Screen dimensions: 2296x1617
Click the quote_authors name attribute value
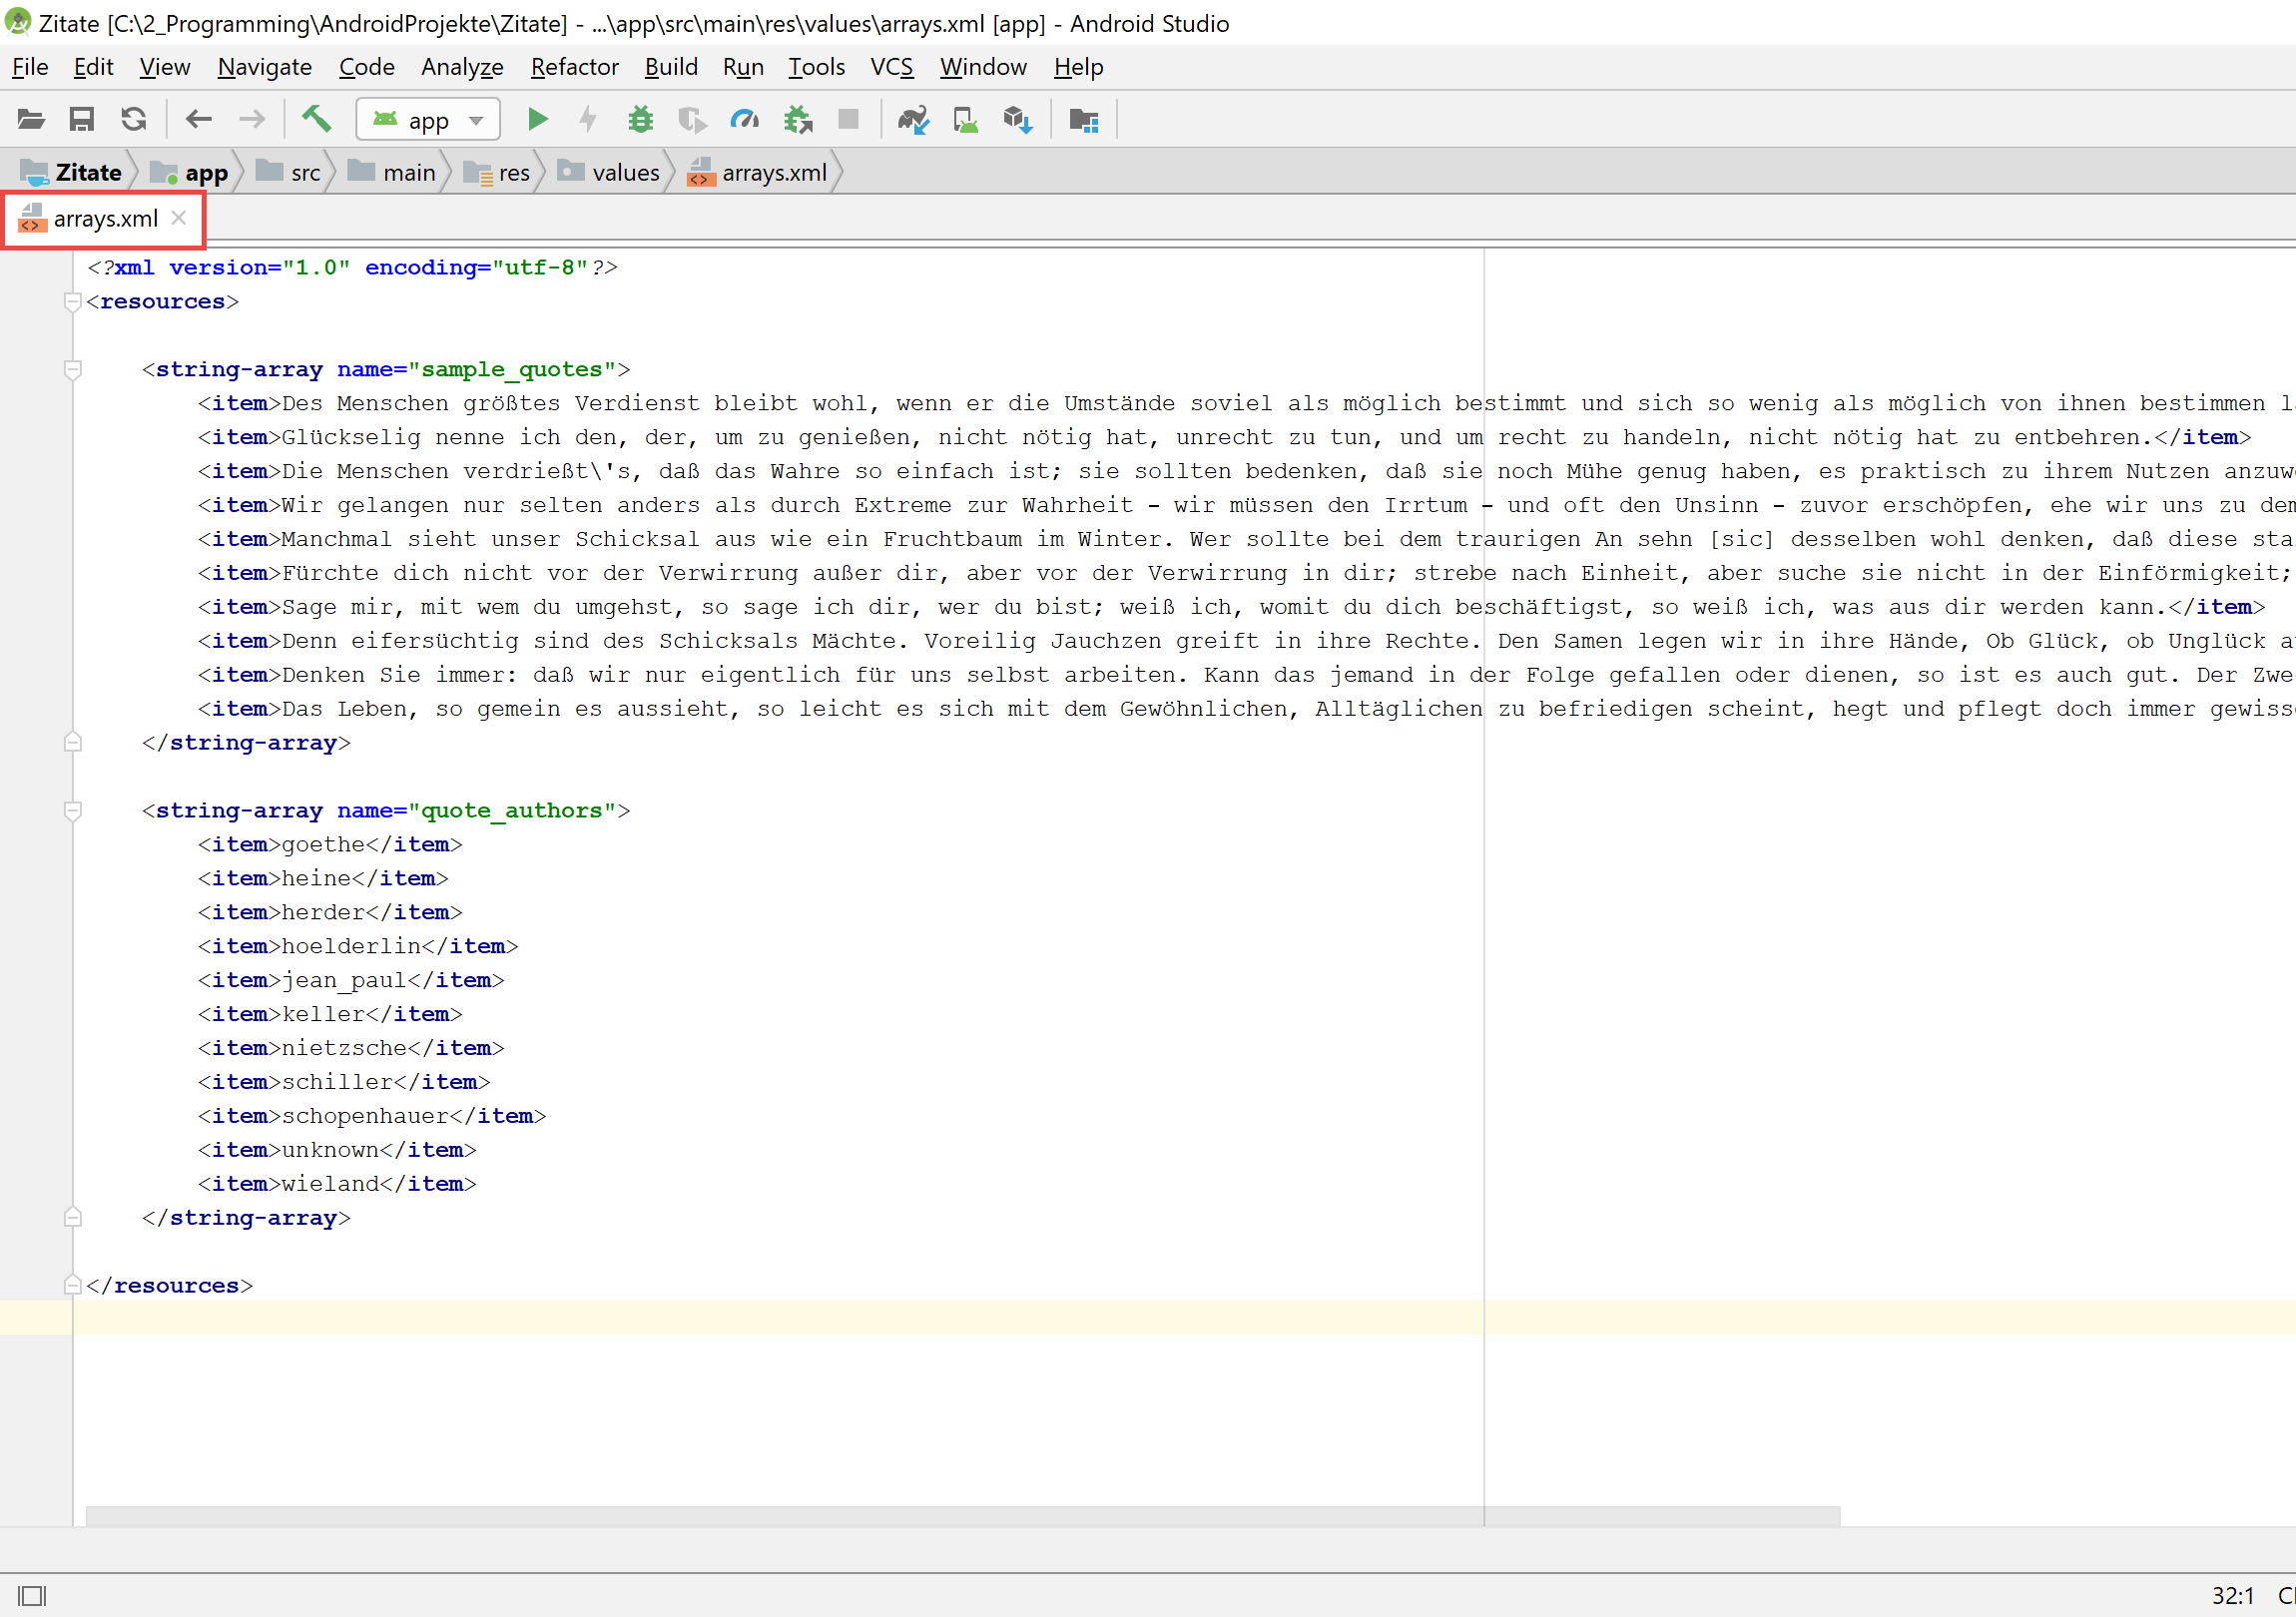pos(512,810)
